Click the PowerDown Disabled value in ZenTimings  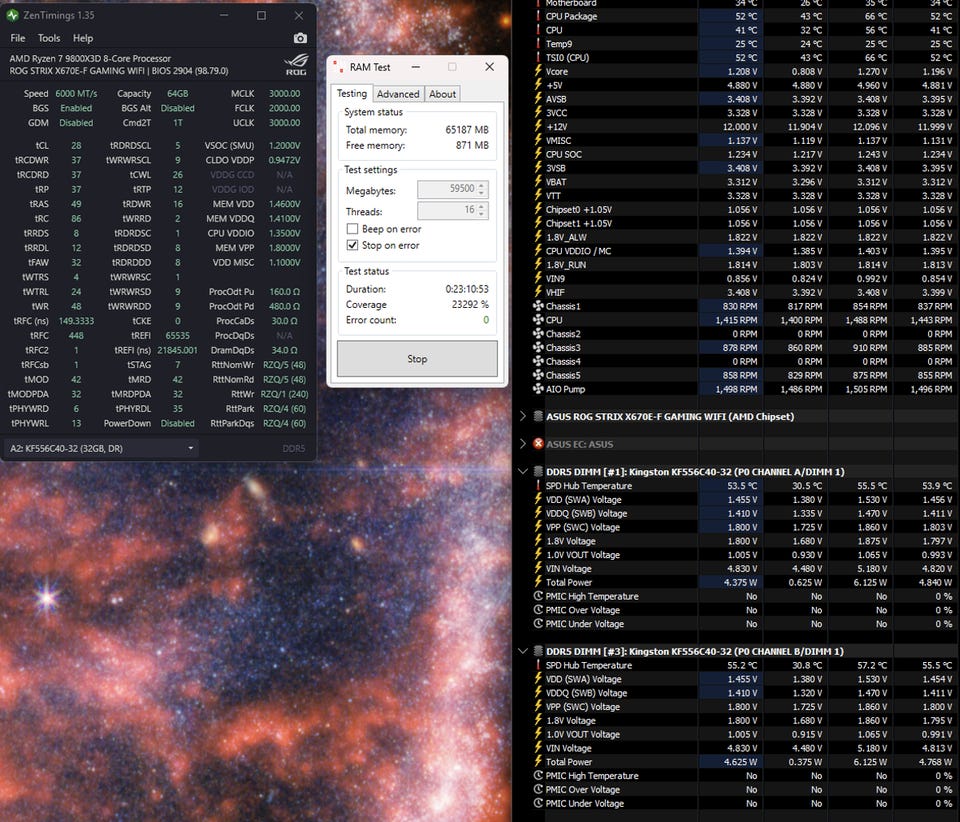[x=178, y=423]
